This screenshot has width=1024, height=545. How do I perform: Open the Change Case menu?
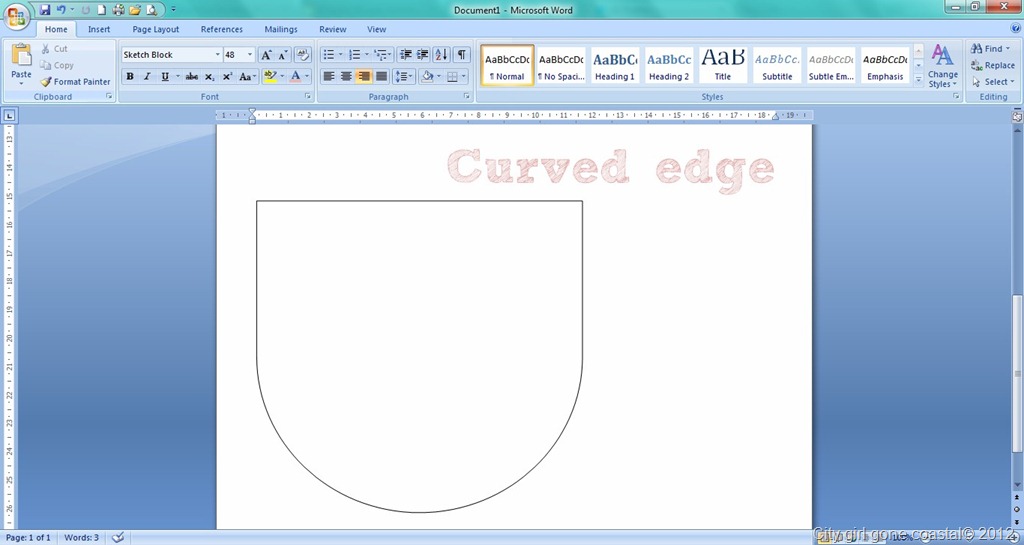[x=247, y=76]
